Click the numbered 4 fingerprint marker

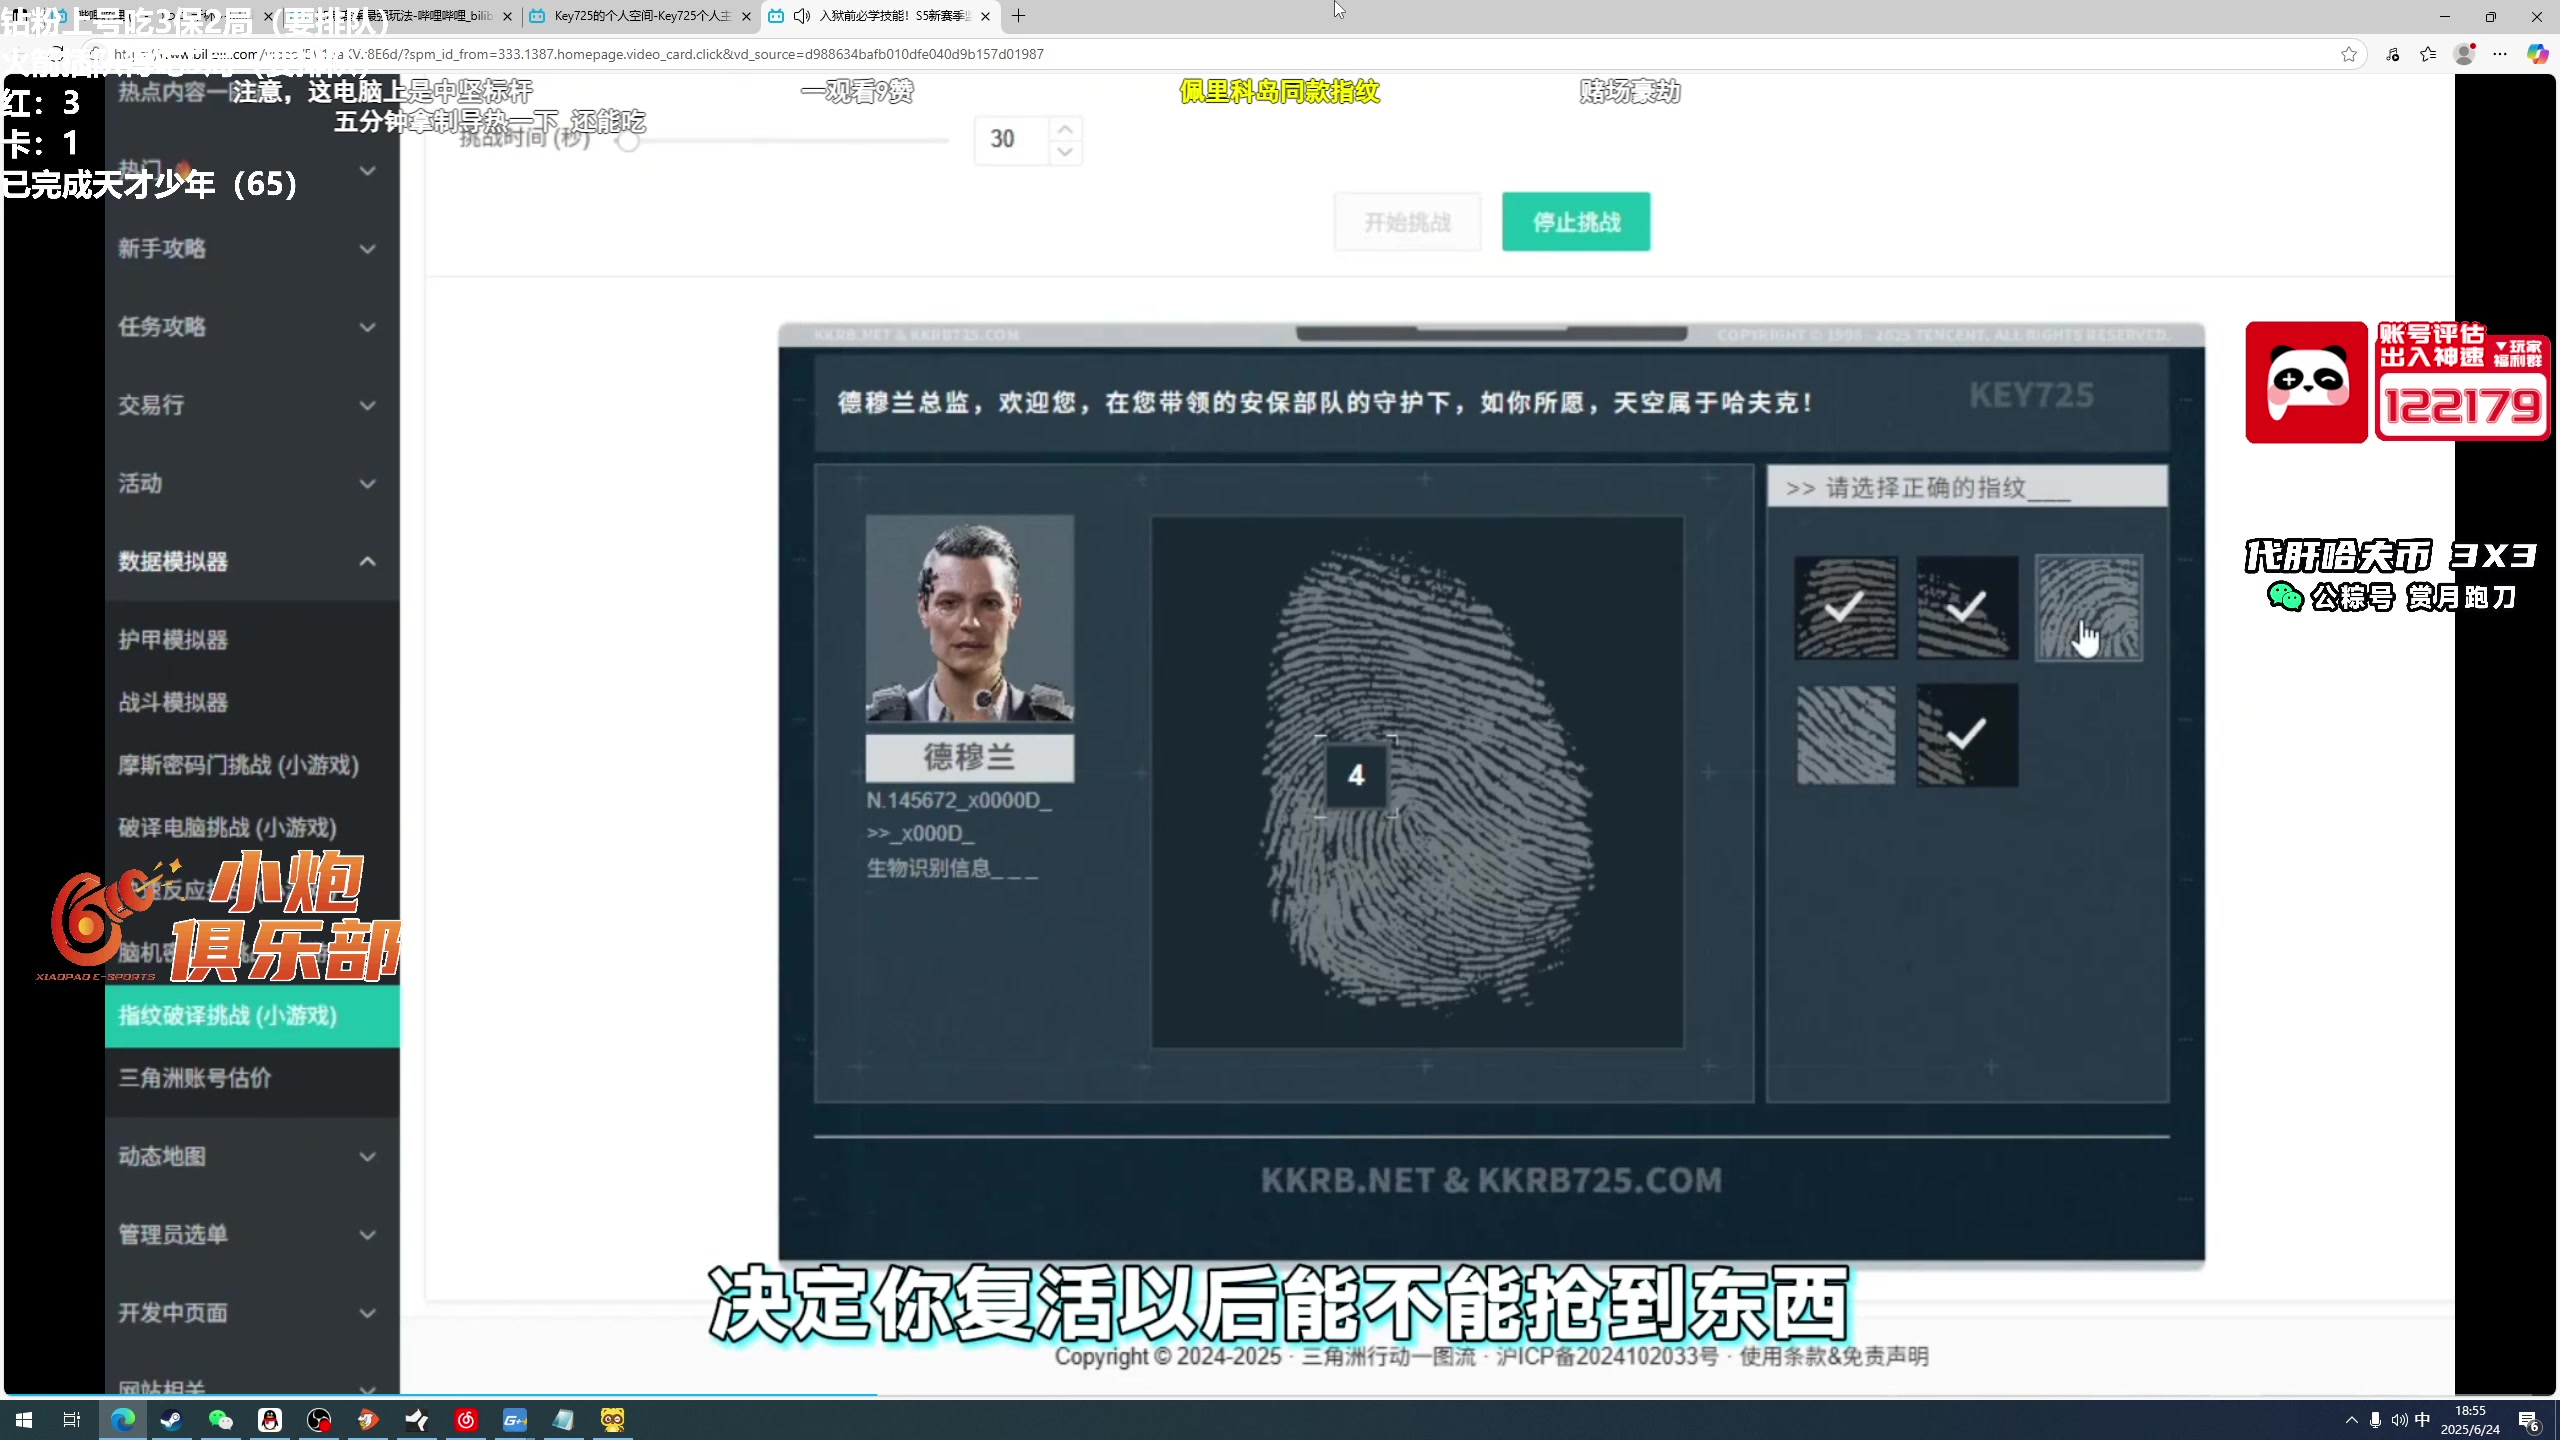(1356, 775)
